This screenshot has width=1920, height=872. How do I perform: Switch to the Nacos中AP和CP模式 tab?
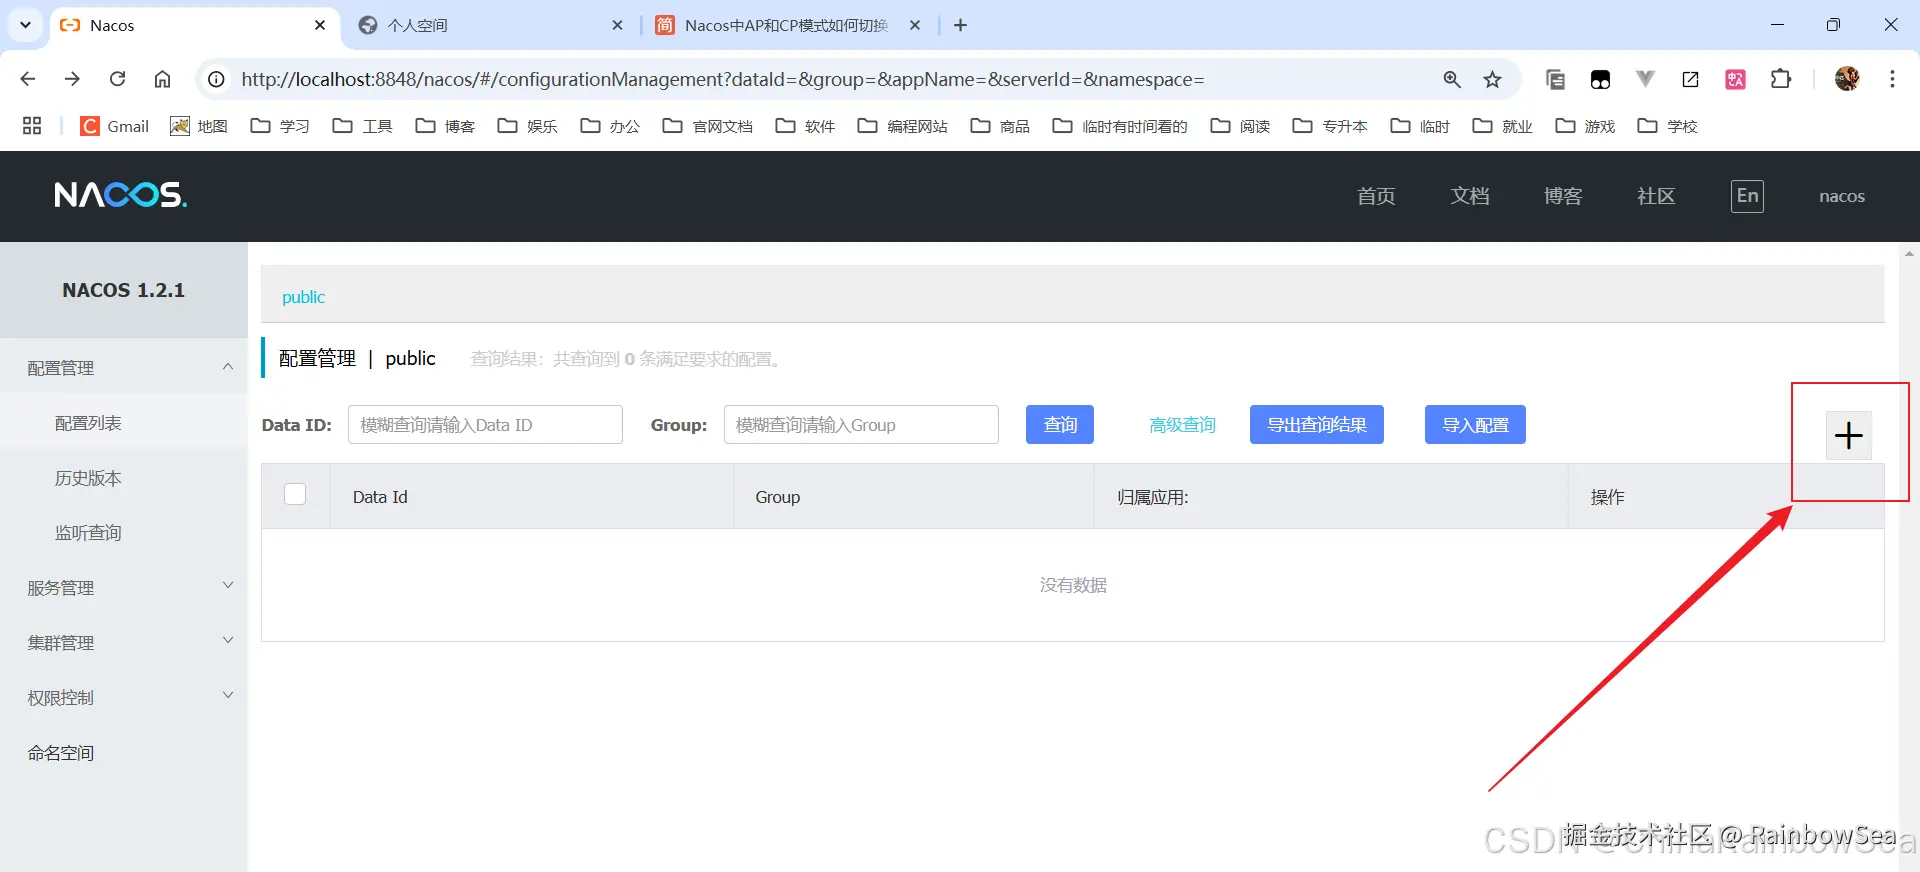(788, 25)
